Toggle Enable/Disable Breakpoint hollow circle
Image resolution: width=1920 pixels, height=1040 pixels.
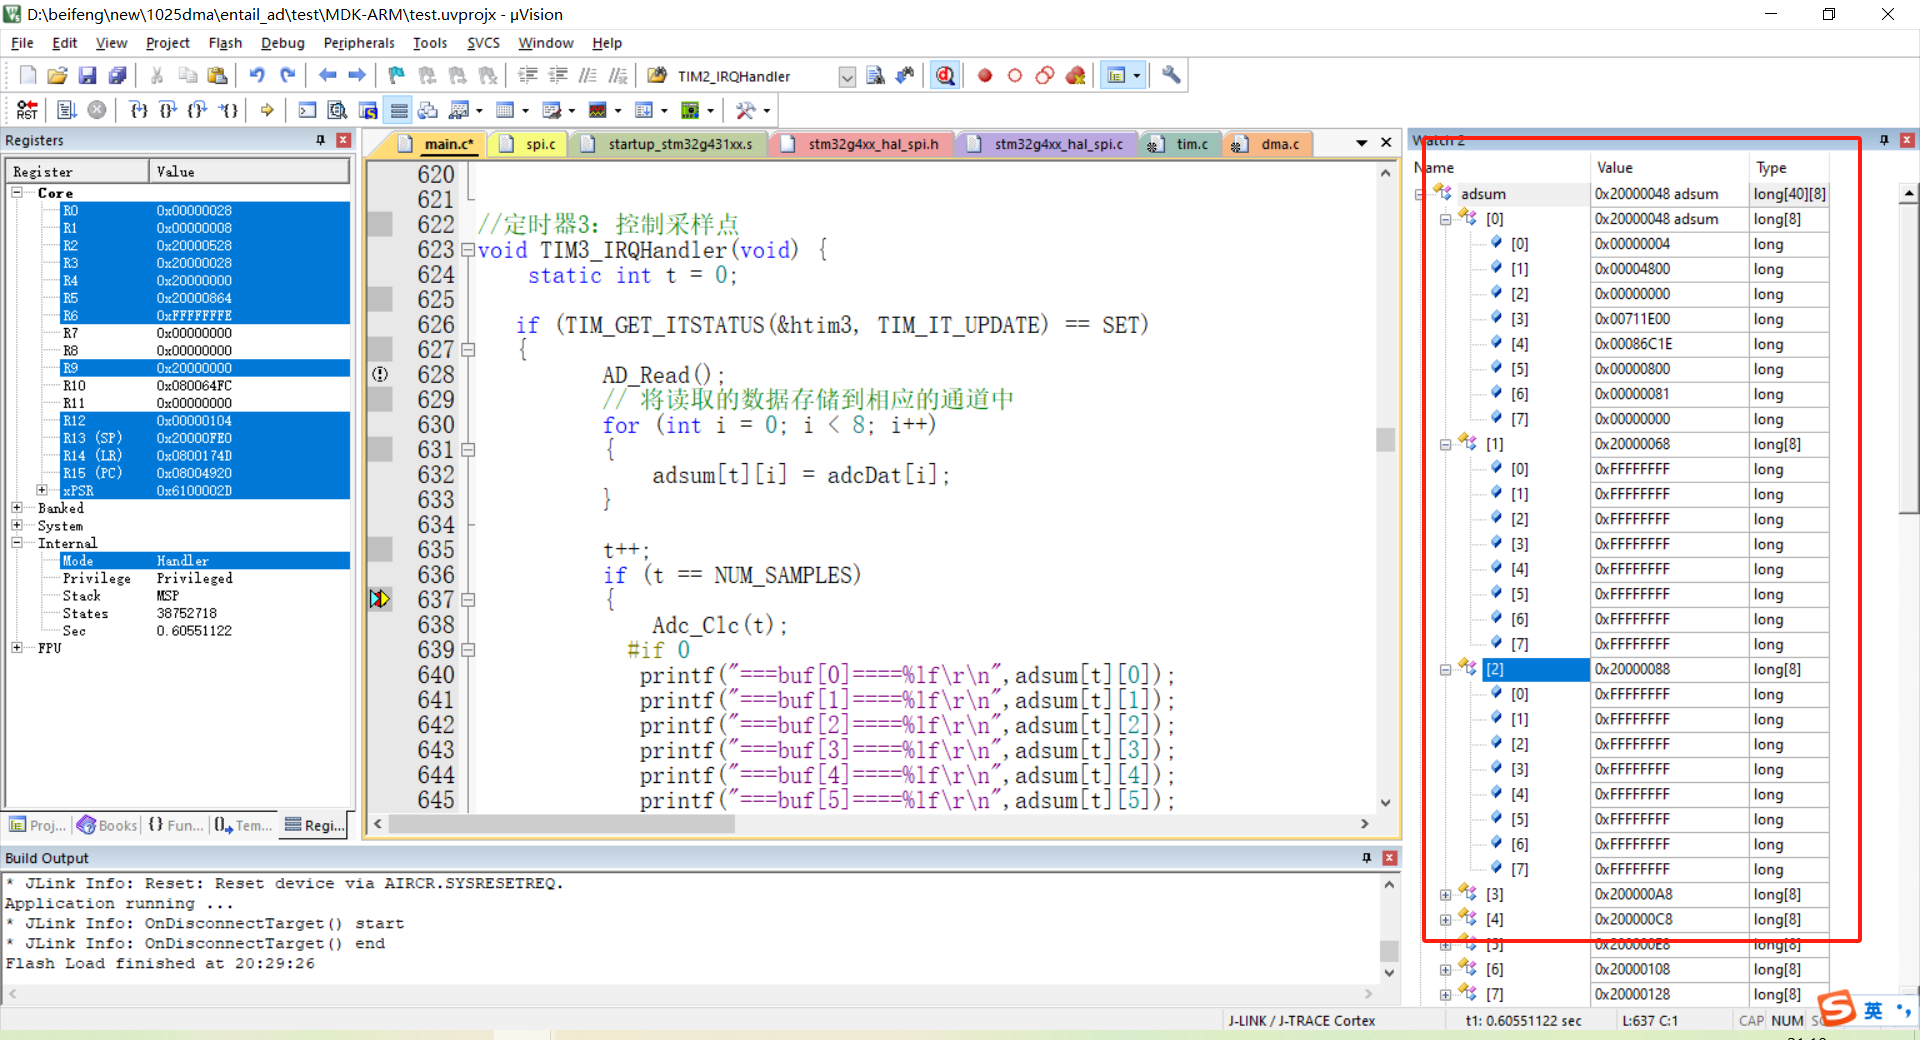coord(1015,75)
